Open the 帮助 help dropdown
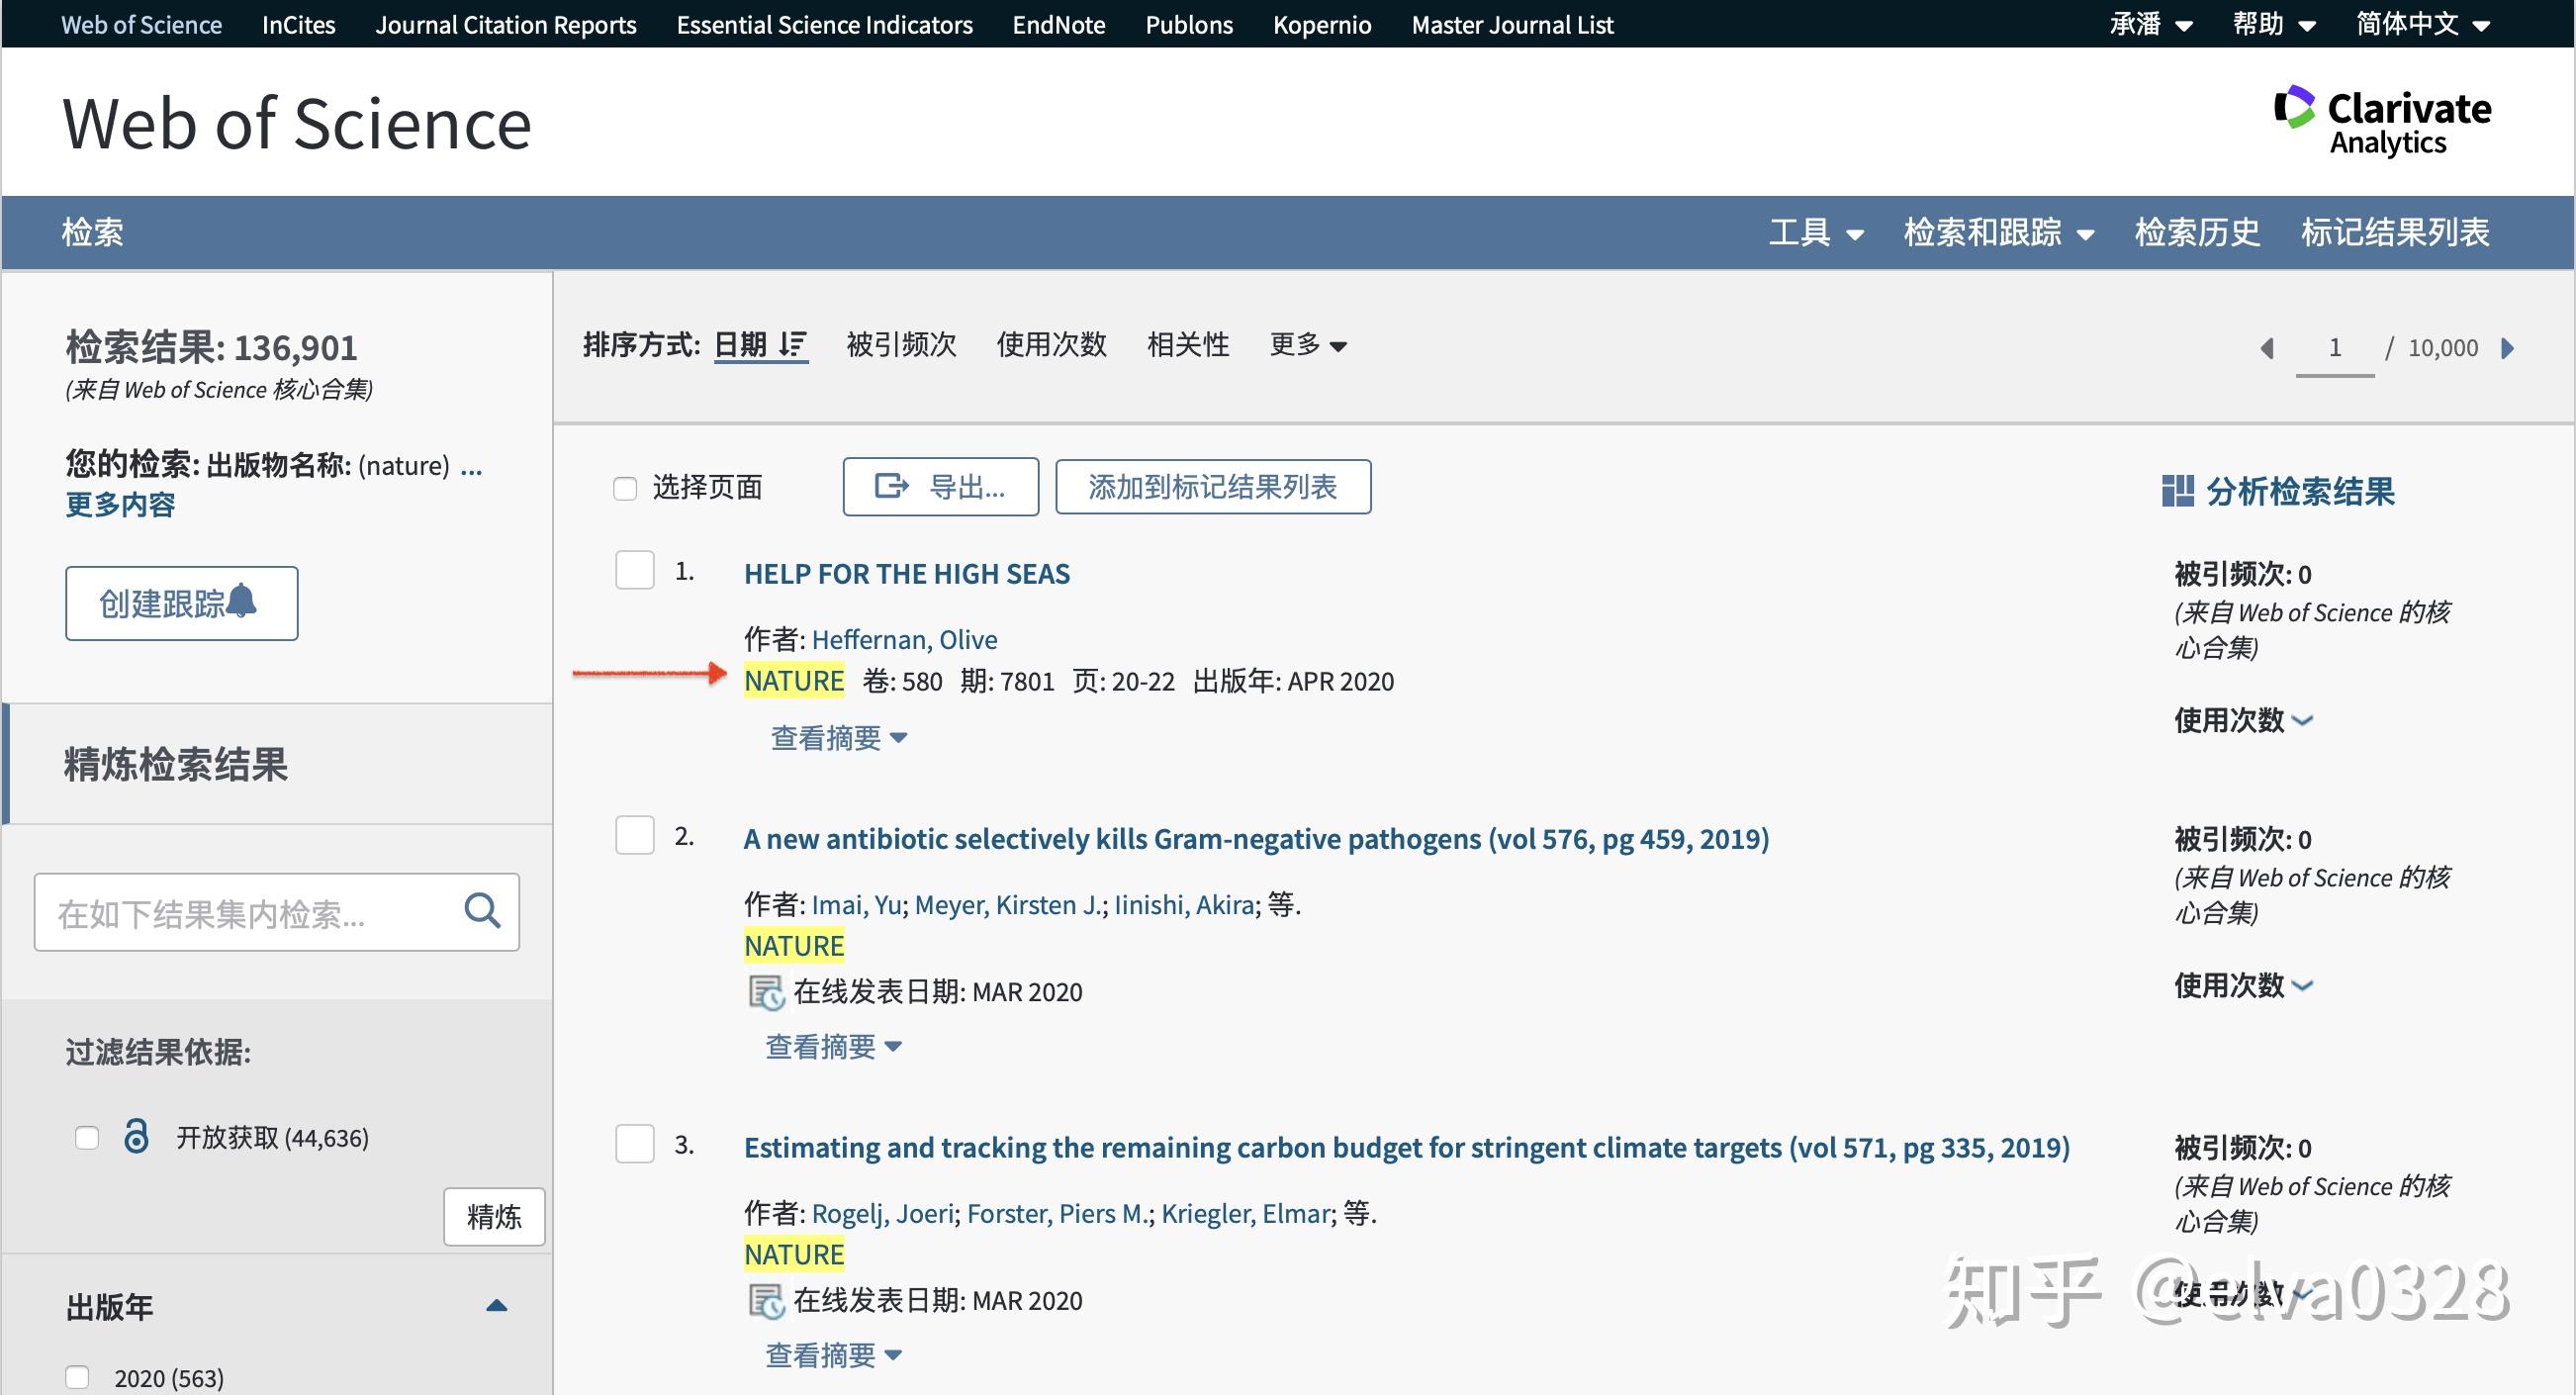The image size is (2576, 1395). click(x=2274, y=24)
